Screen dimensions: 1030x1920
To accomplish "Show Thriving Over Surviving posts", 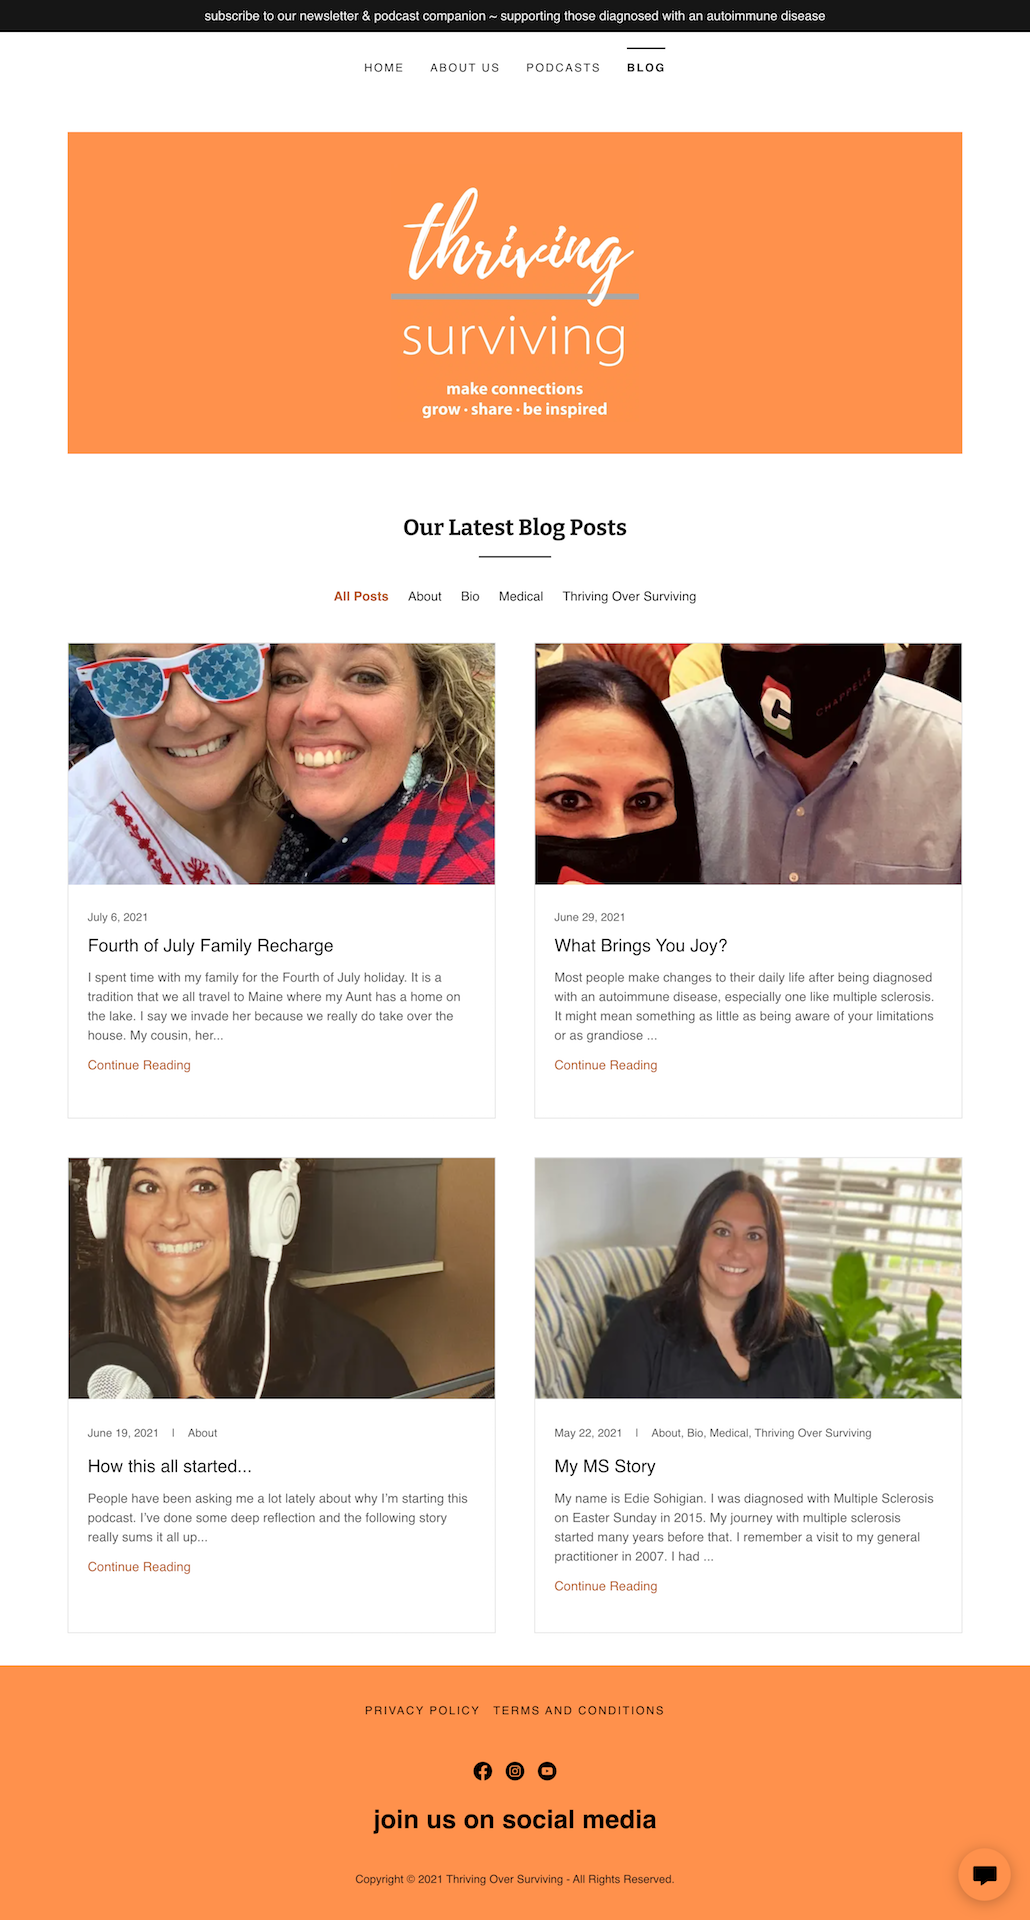I will click(629, 596).
